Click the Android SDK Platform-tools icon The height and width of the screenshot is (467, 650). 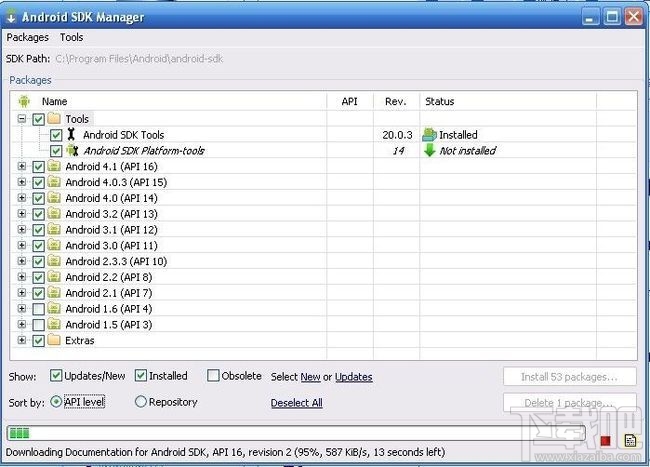[73, 150]
